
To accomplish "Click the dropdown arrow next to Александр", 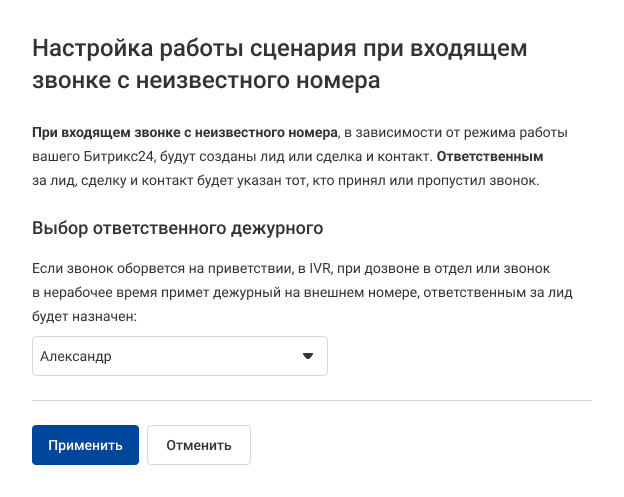I will click(308, 356).
